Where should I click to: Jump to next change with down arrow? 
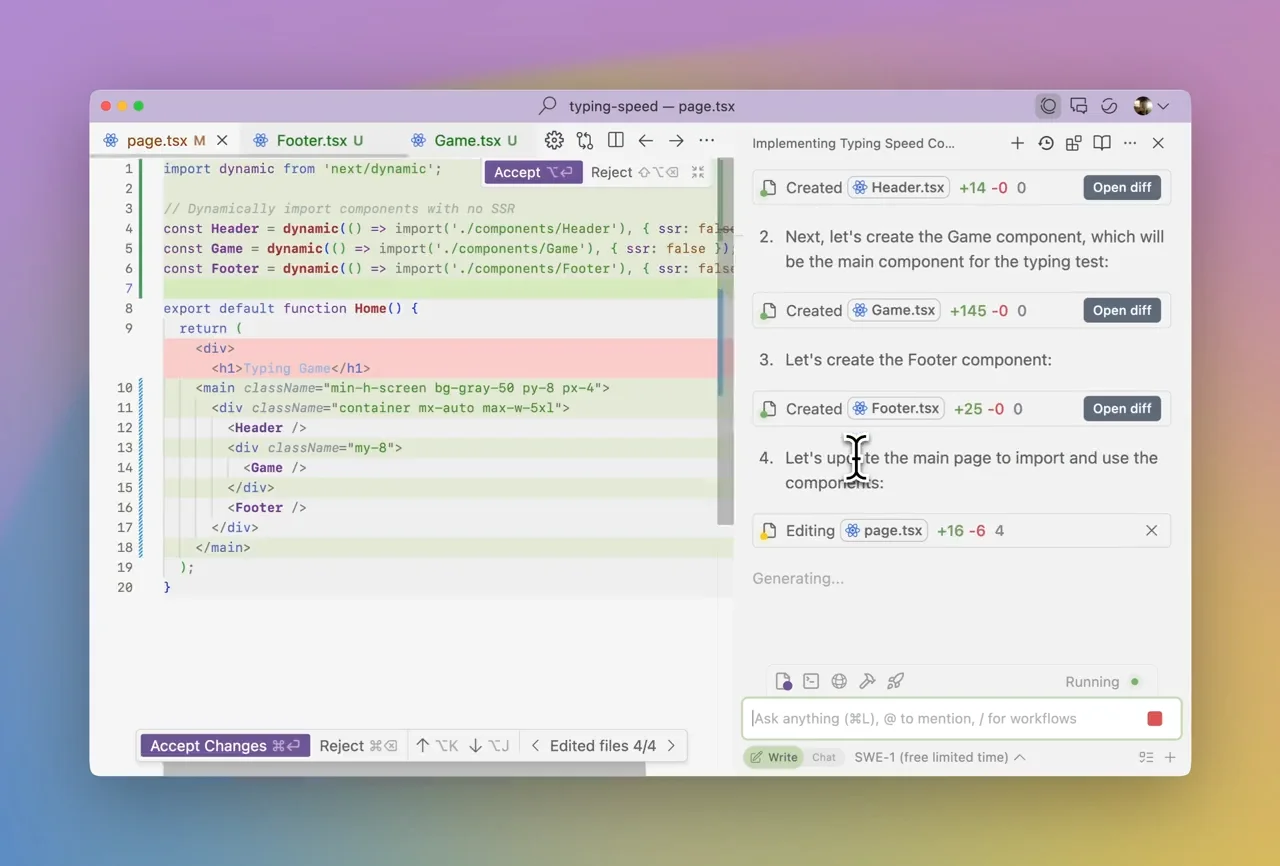tap(488, 745)
